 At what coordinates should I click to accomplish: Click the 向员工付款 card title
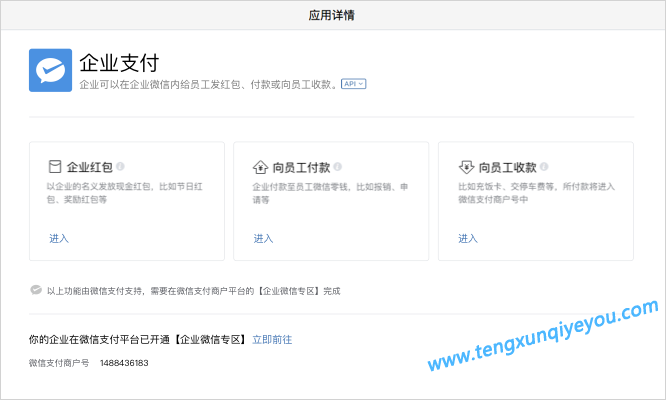301,167
